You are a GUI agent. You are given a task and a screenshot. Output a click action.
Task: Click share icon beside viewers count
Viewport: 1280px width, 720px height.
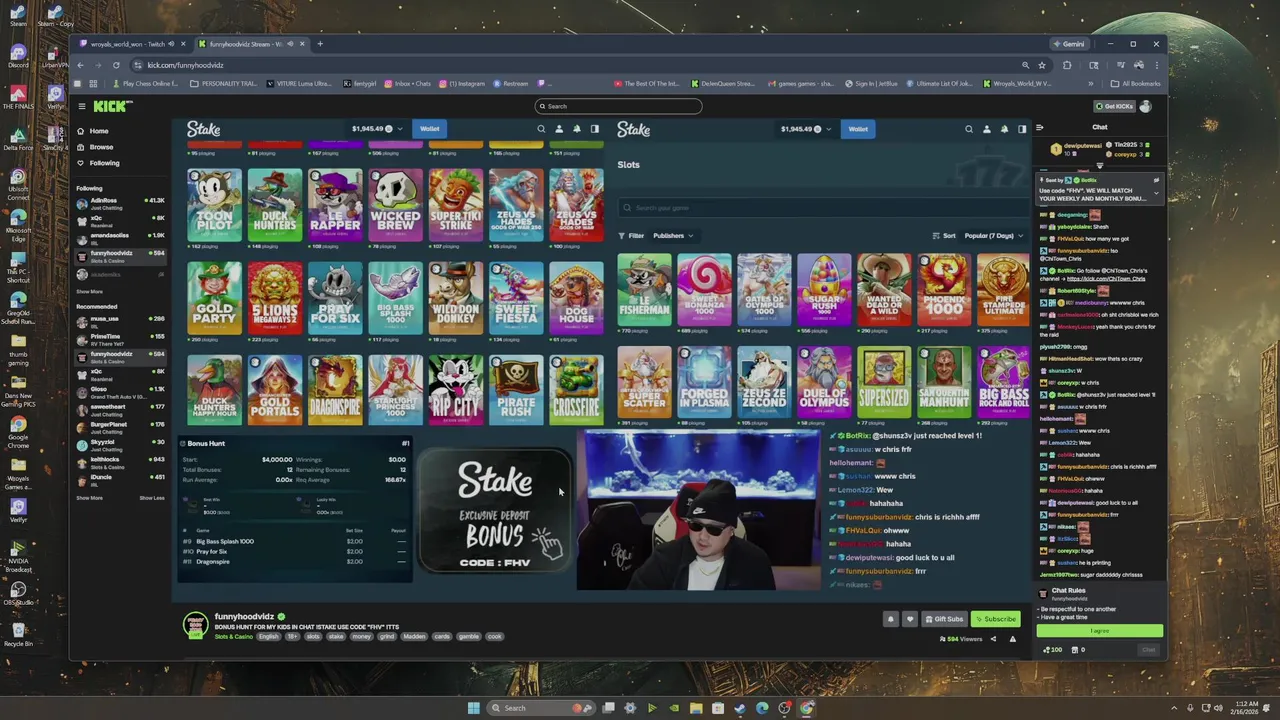tap(993, 639)
